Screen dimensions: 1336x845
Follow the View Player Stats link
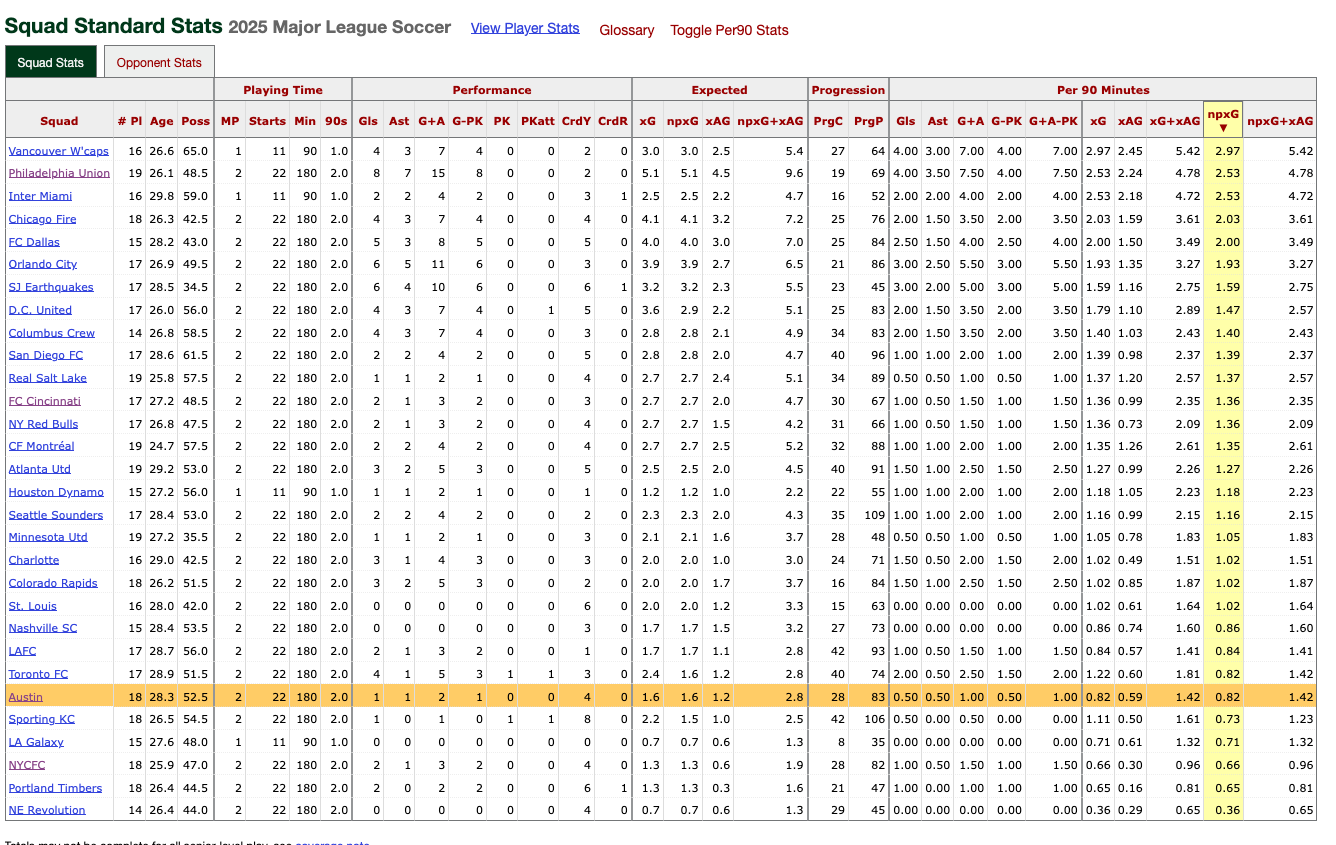[x=525, y=28]
